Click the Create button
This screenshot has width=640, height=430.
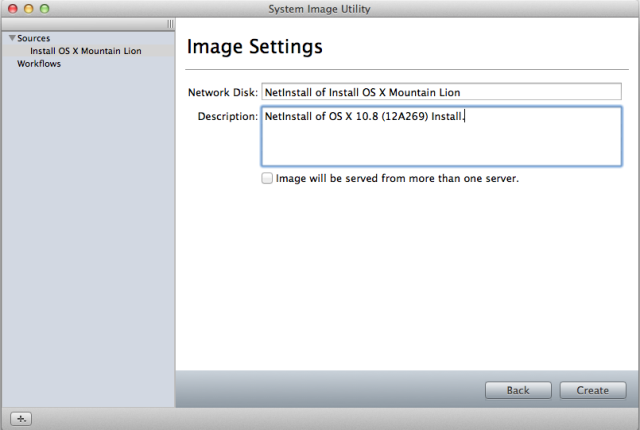(593, 390)
